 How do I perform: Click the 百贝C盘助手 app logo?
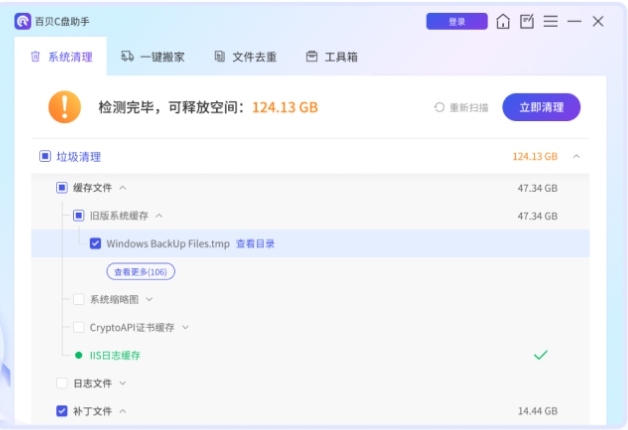(x=23, y=21)
